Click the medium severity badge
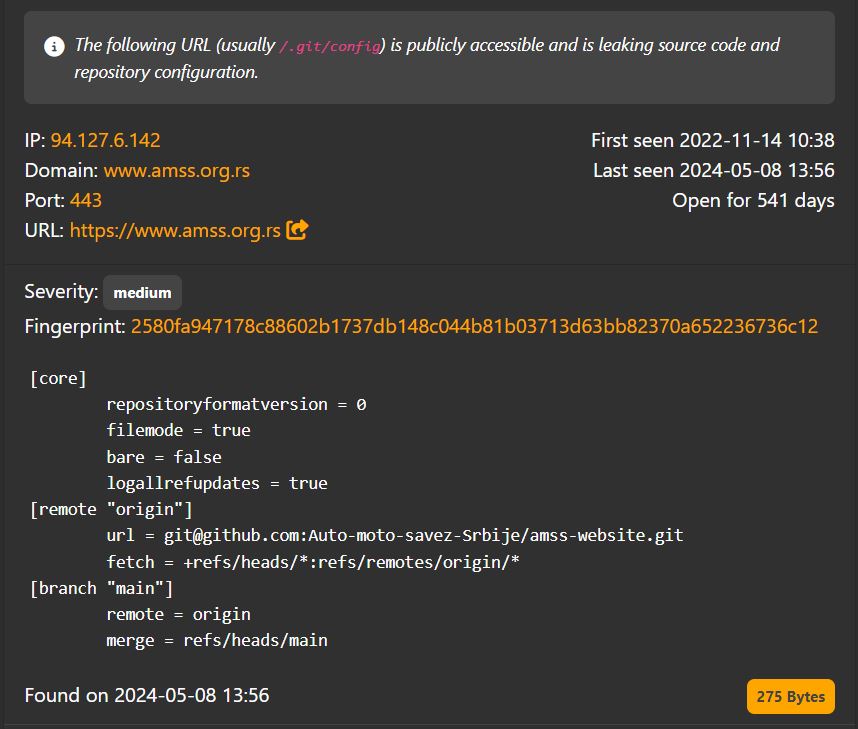Screen dimensions: 858x729 pyautogui.click(x=142, y=293)
